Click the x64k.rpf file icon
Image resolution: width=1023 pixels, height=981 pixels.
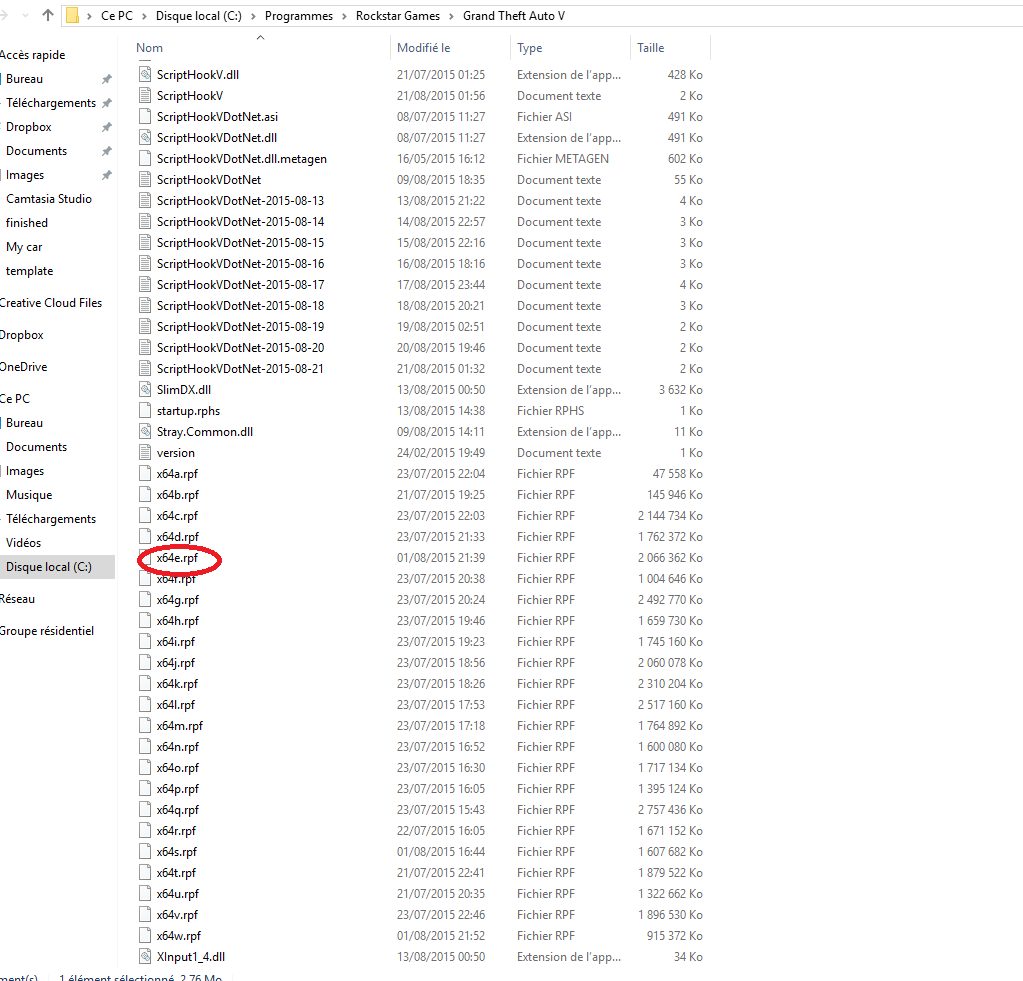point(145,684)
